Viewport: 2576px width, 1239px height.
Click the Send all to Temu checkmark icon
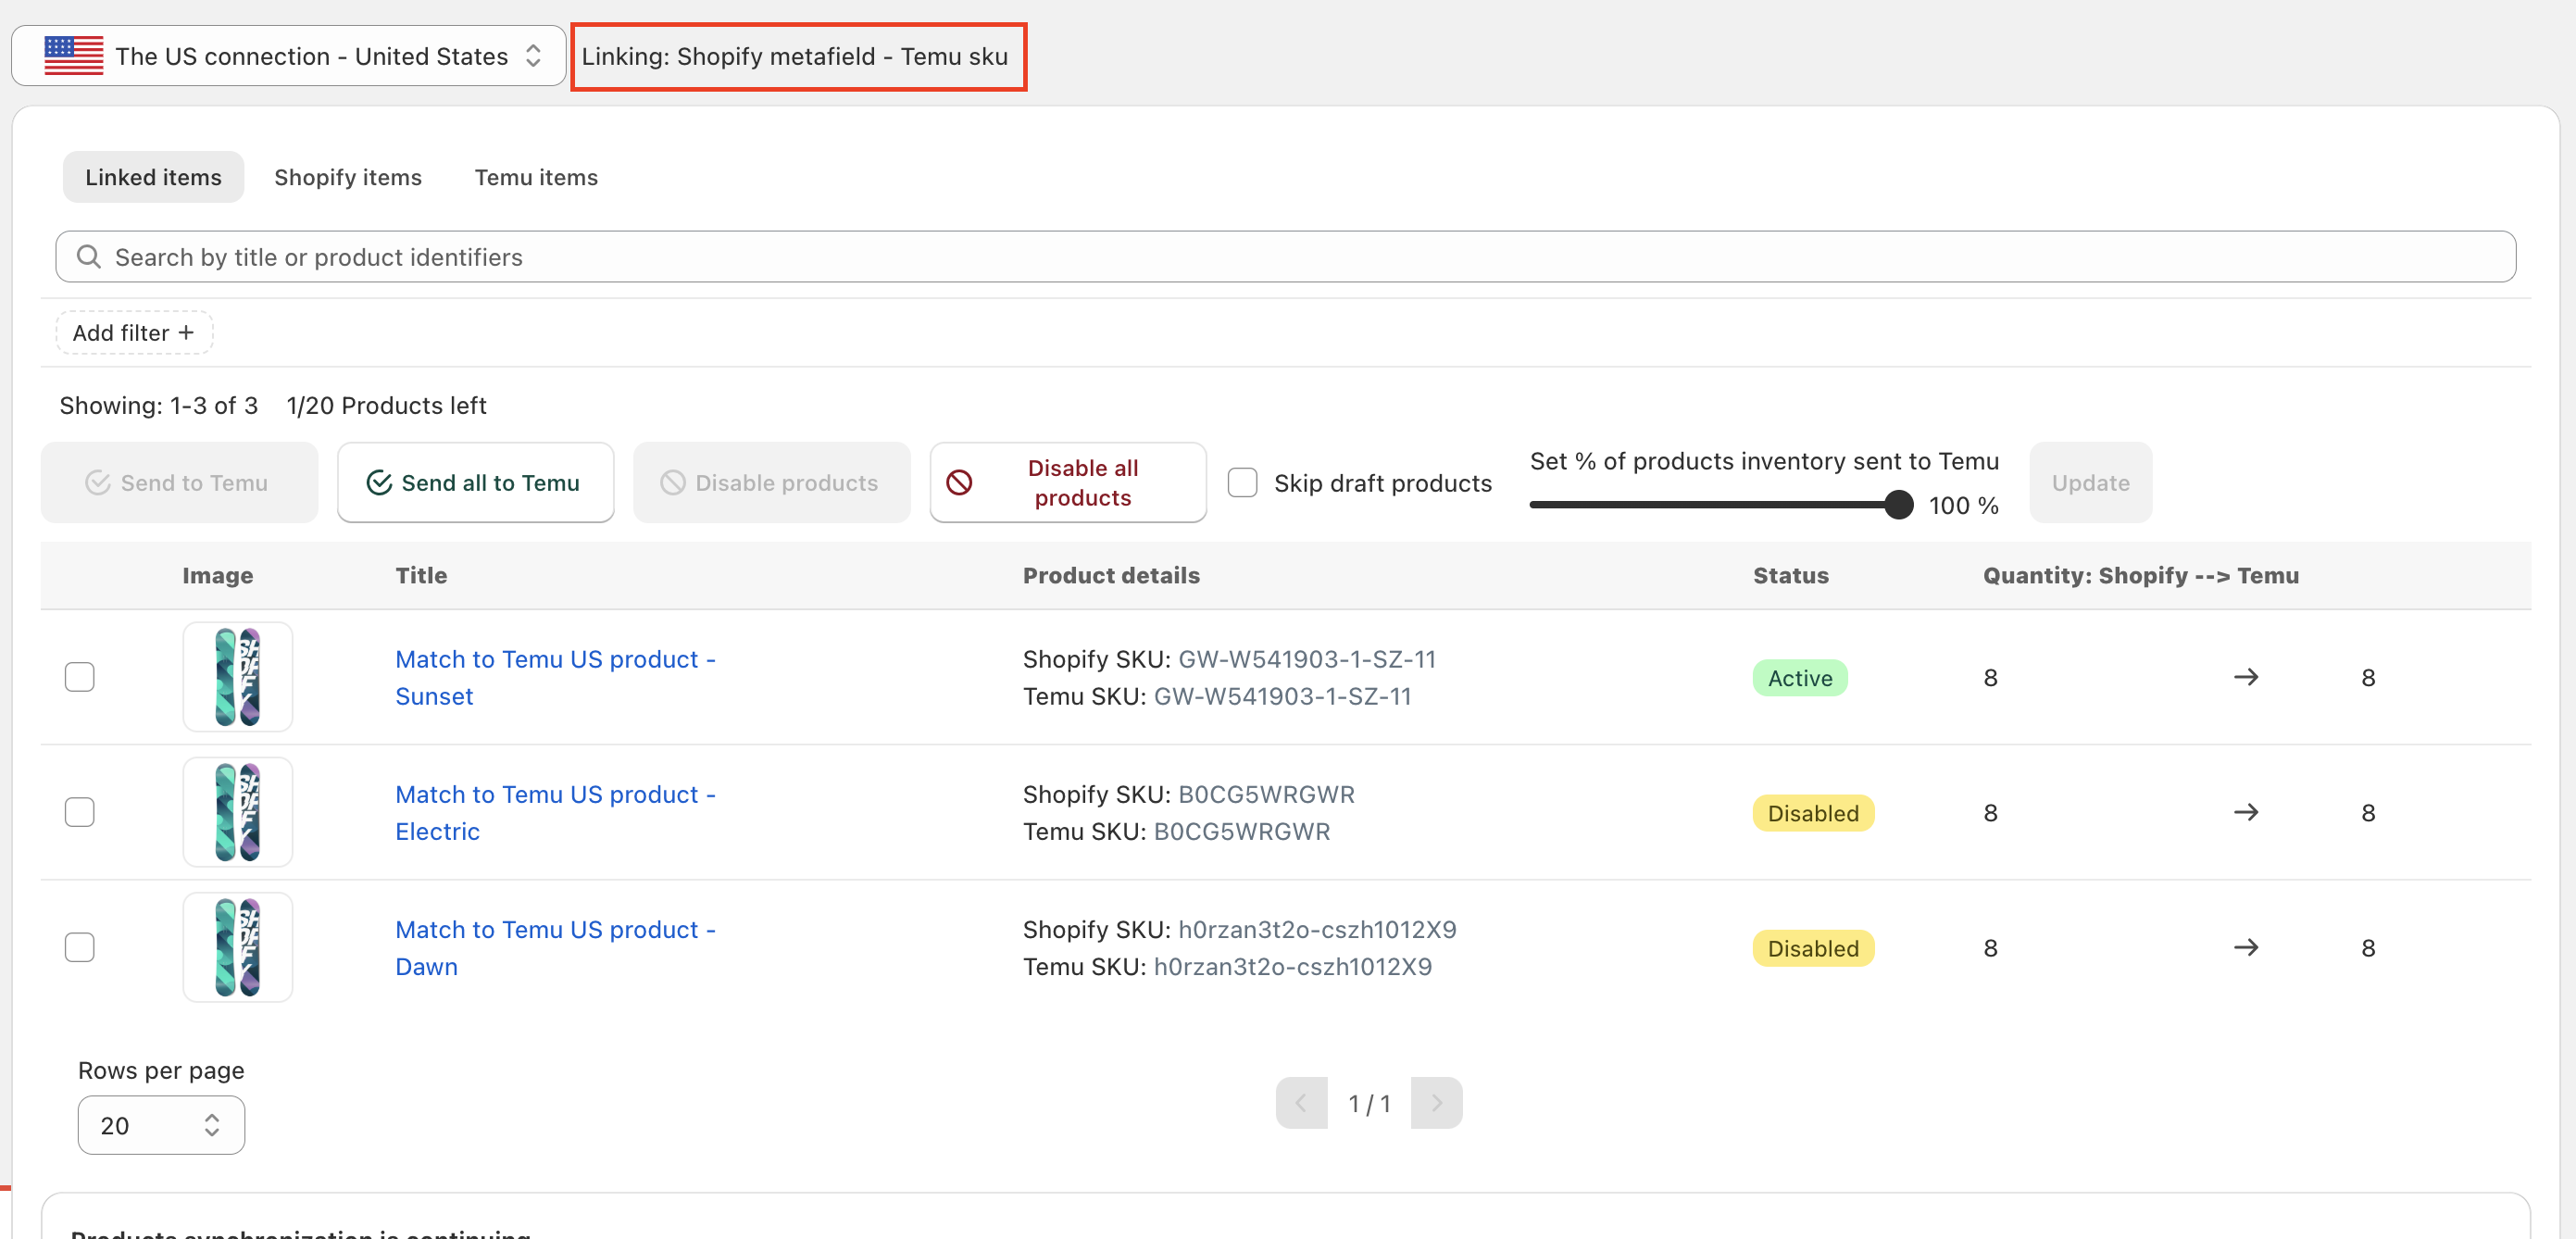pyautogui.click(x=379, y=483)
